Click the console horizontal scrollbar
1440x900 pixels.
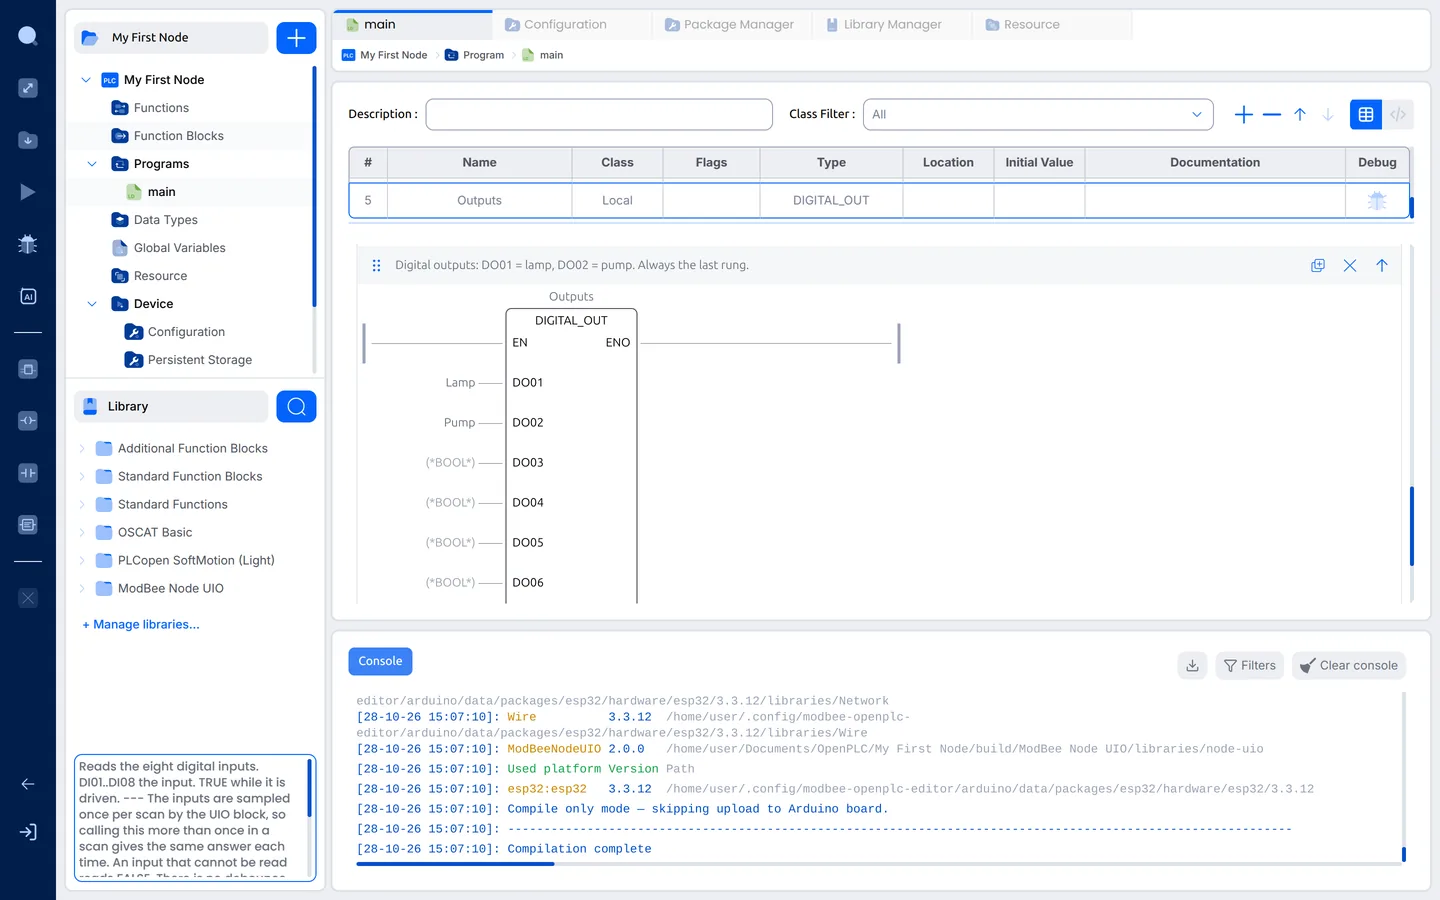(x=455, y=864)
